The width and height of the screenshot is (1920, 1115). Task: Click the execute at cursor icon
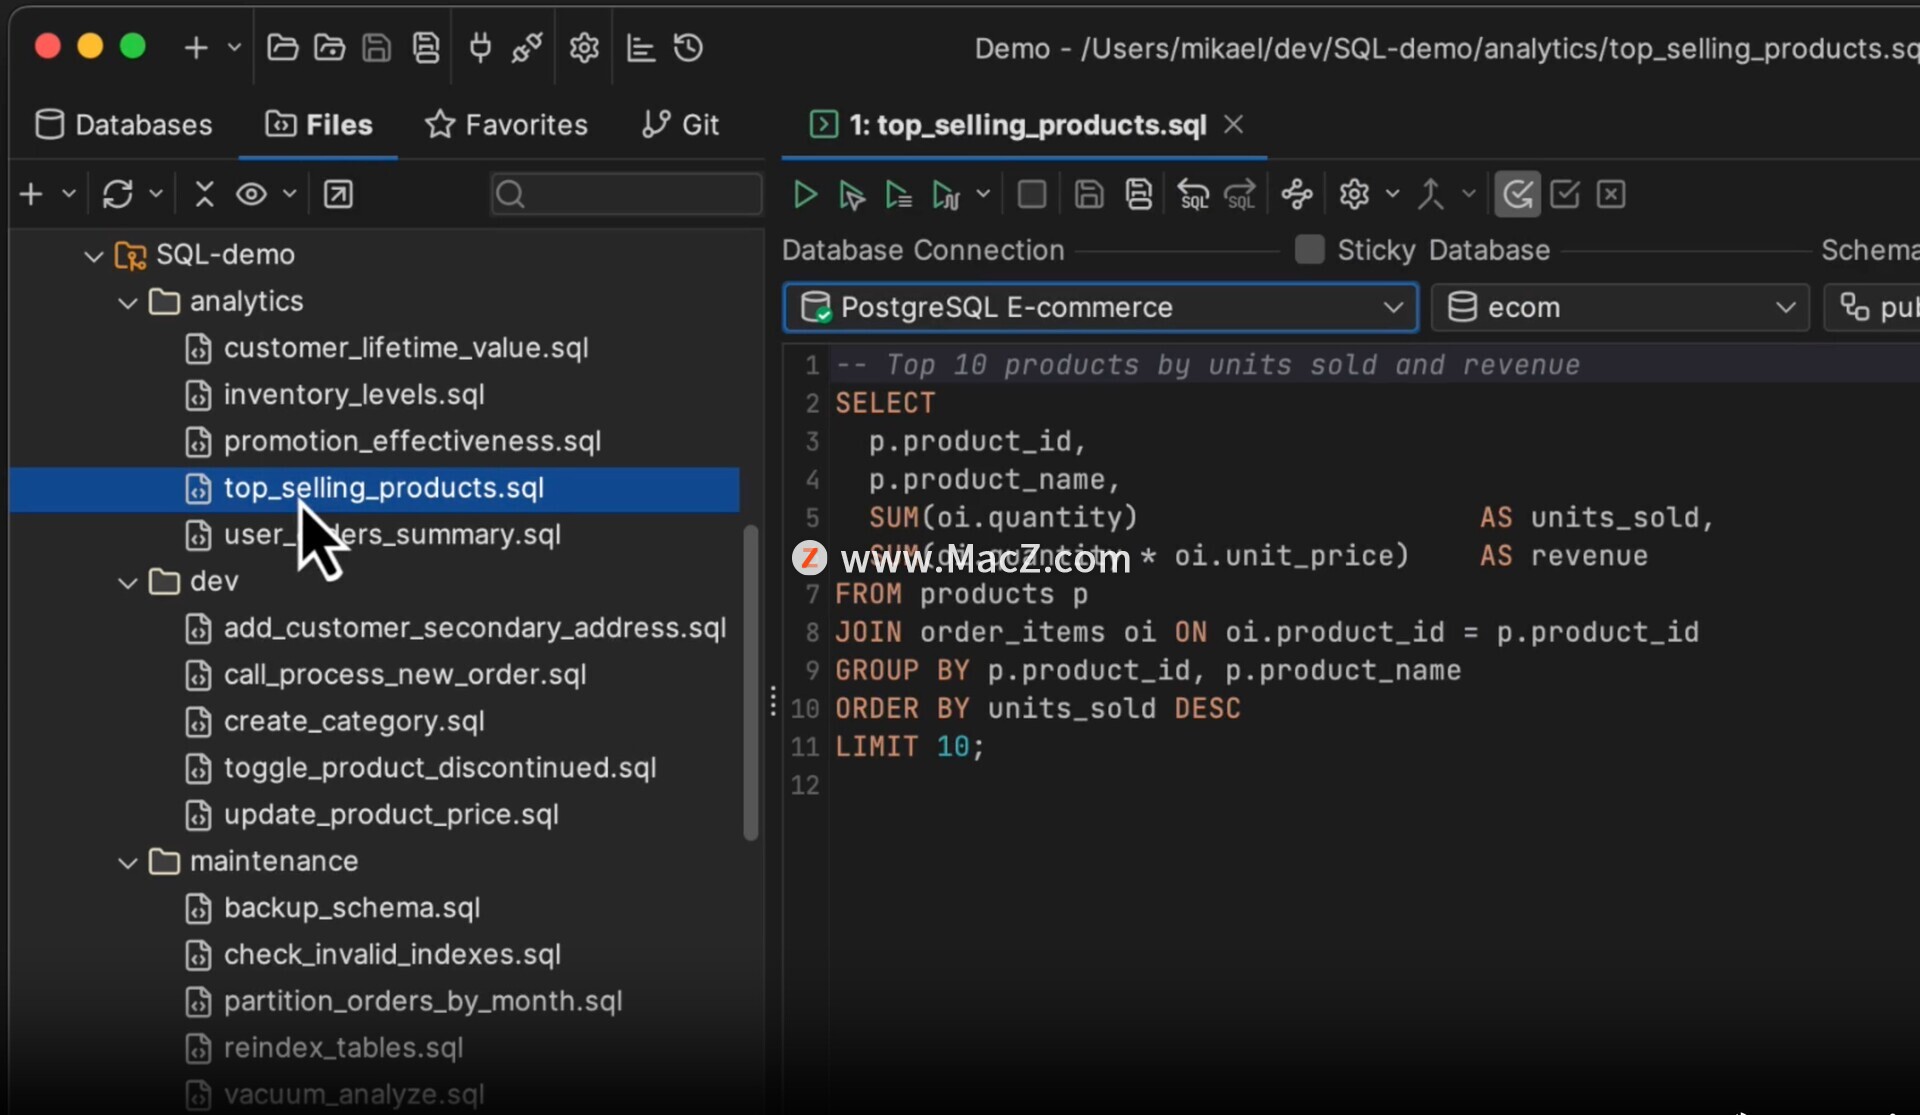pos(851,195)
